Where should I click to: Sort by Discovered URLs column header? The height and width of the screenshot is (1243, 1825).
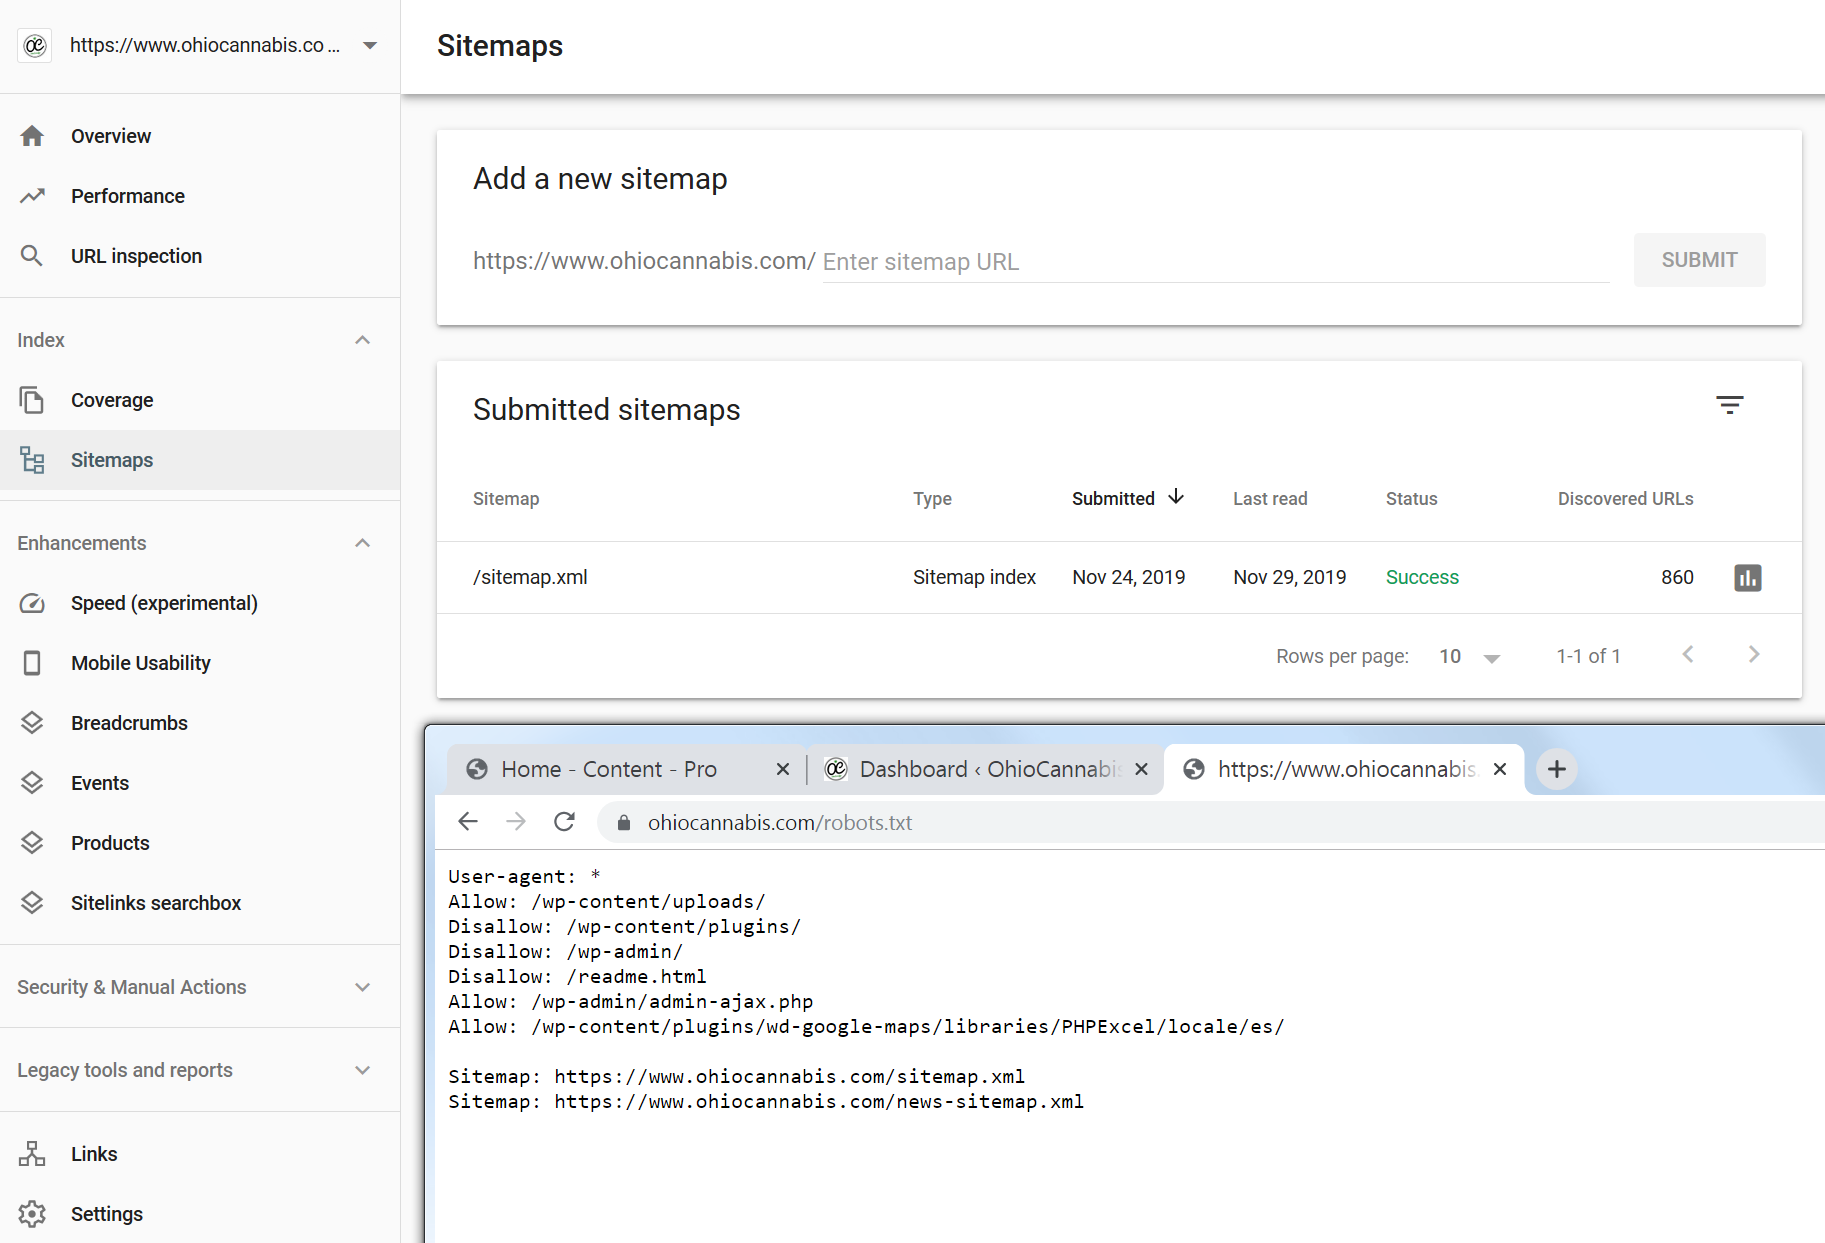(1626, 498)
